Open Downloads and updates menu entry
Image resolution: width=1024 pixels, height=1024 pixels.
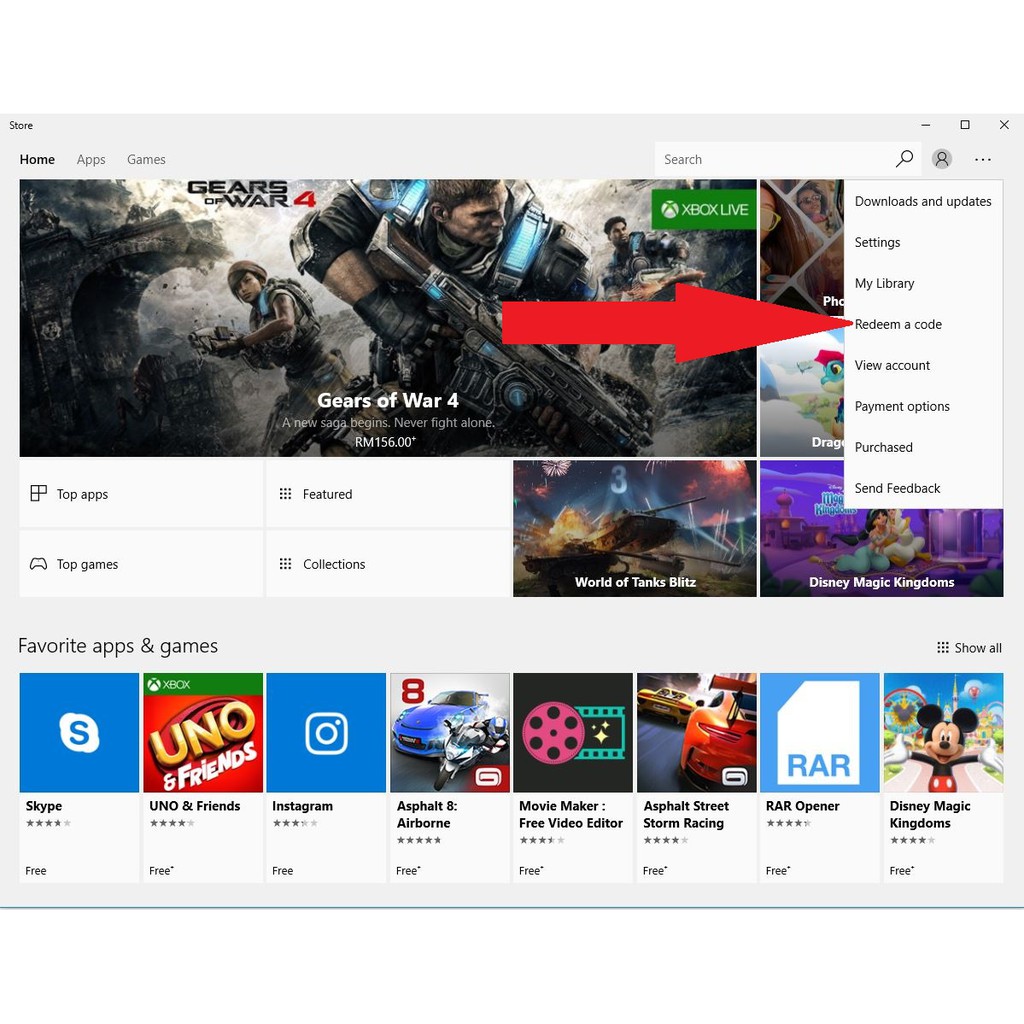[x=922, y=202]
